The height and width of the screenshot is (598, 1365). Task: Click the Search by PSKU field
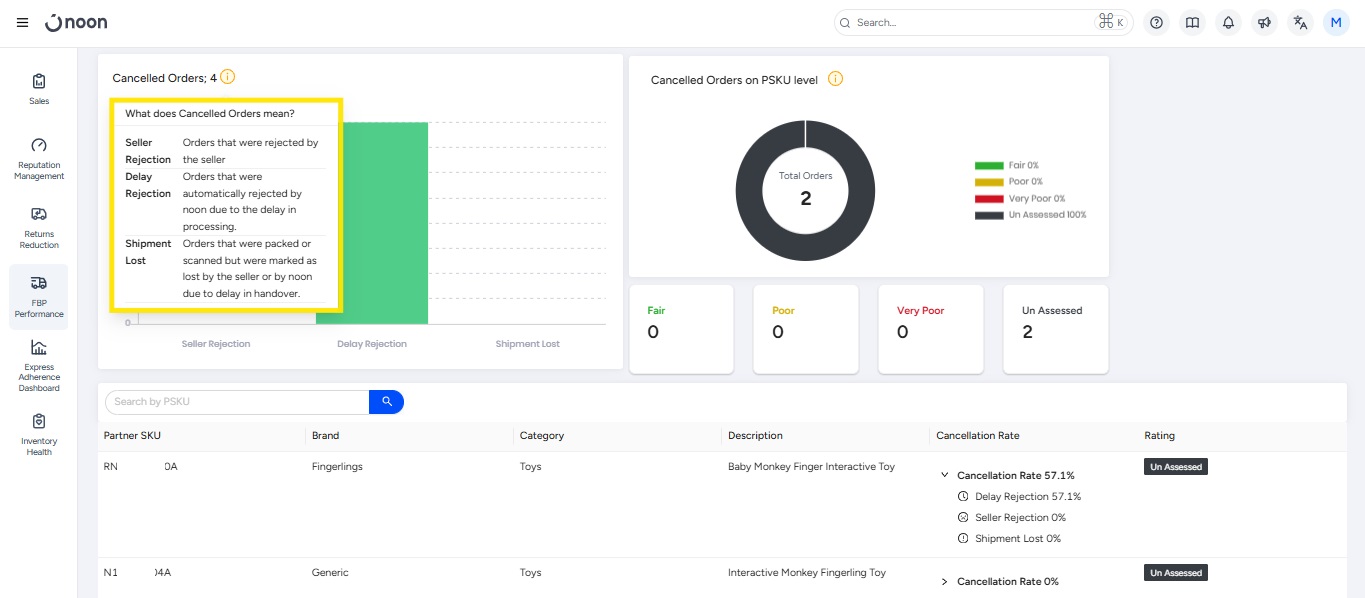pos(237,402)
